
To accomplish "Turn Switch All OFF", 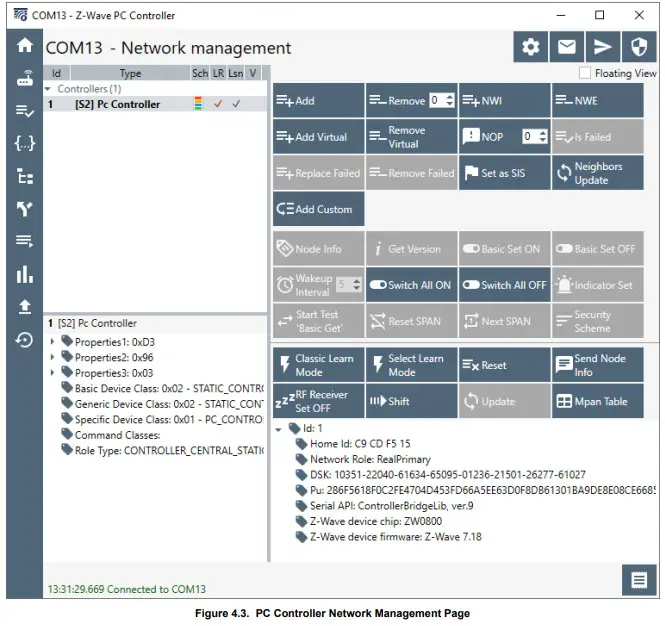I will (x=505, y=285).
